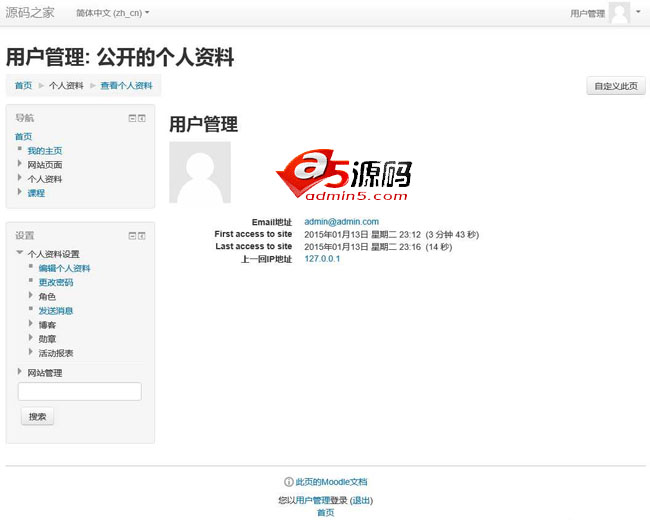Expand the 活动报表 settings node

point(31,352)
